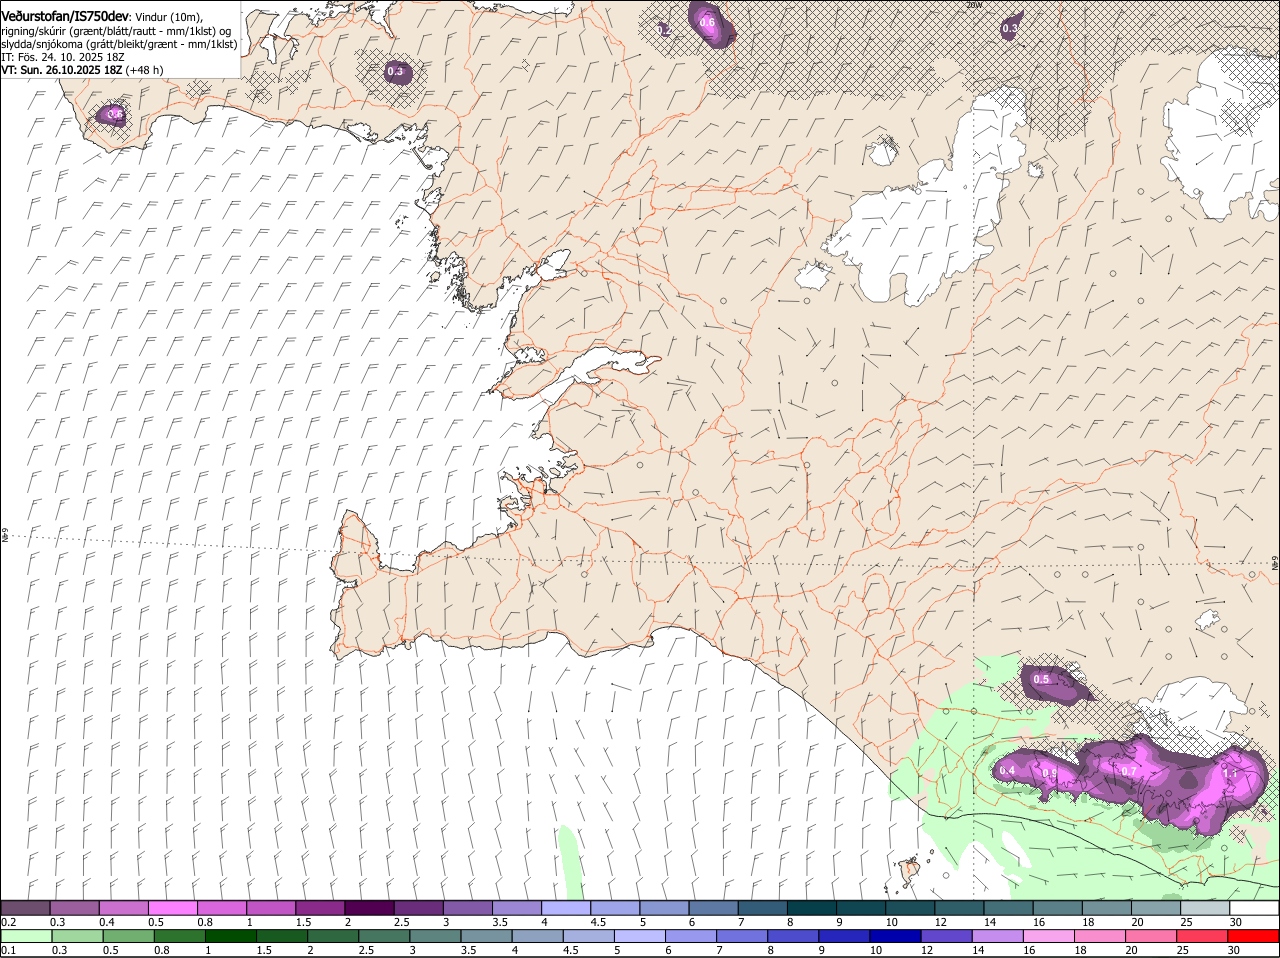Click the '2' label in the upper legend row
1280x958 pixels.
[347, 922]
